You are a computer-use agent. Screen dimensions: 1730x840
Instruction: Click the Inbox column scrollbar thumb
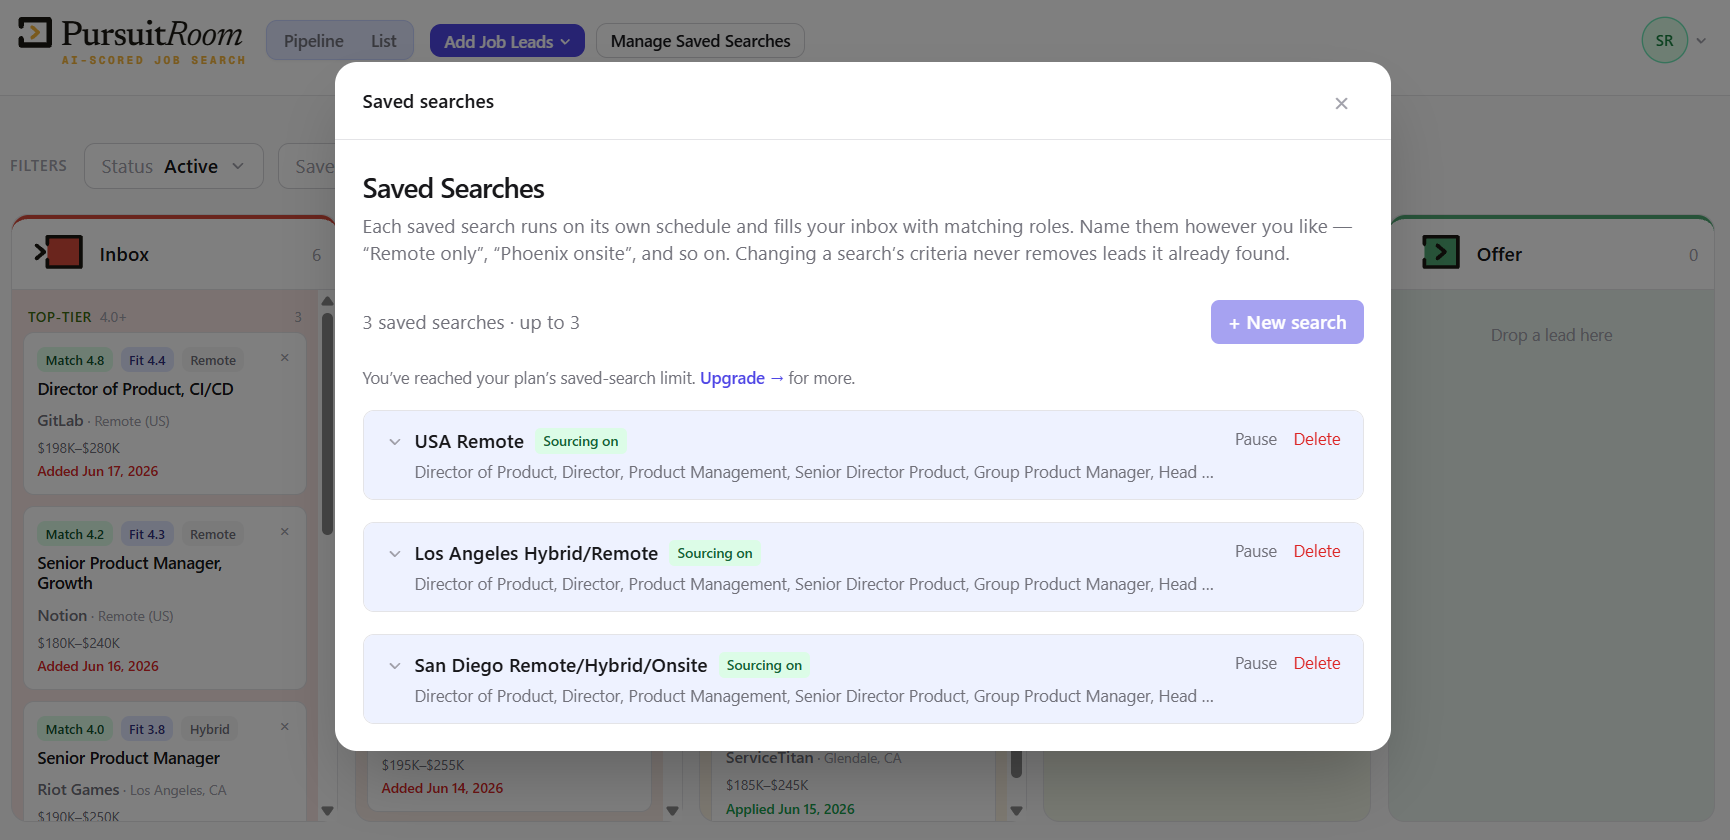point(327,425)
